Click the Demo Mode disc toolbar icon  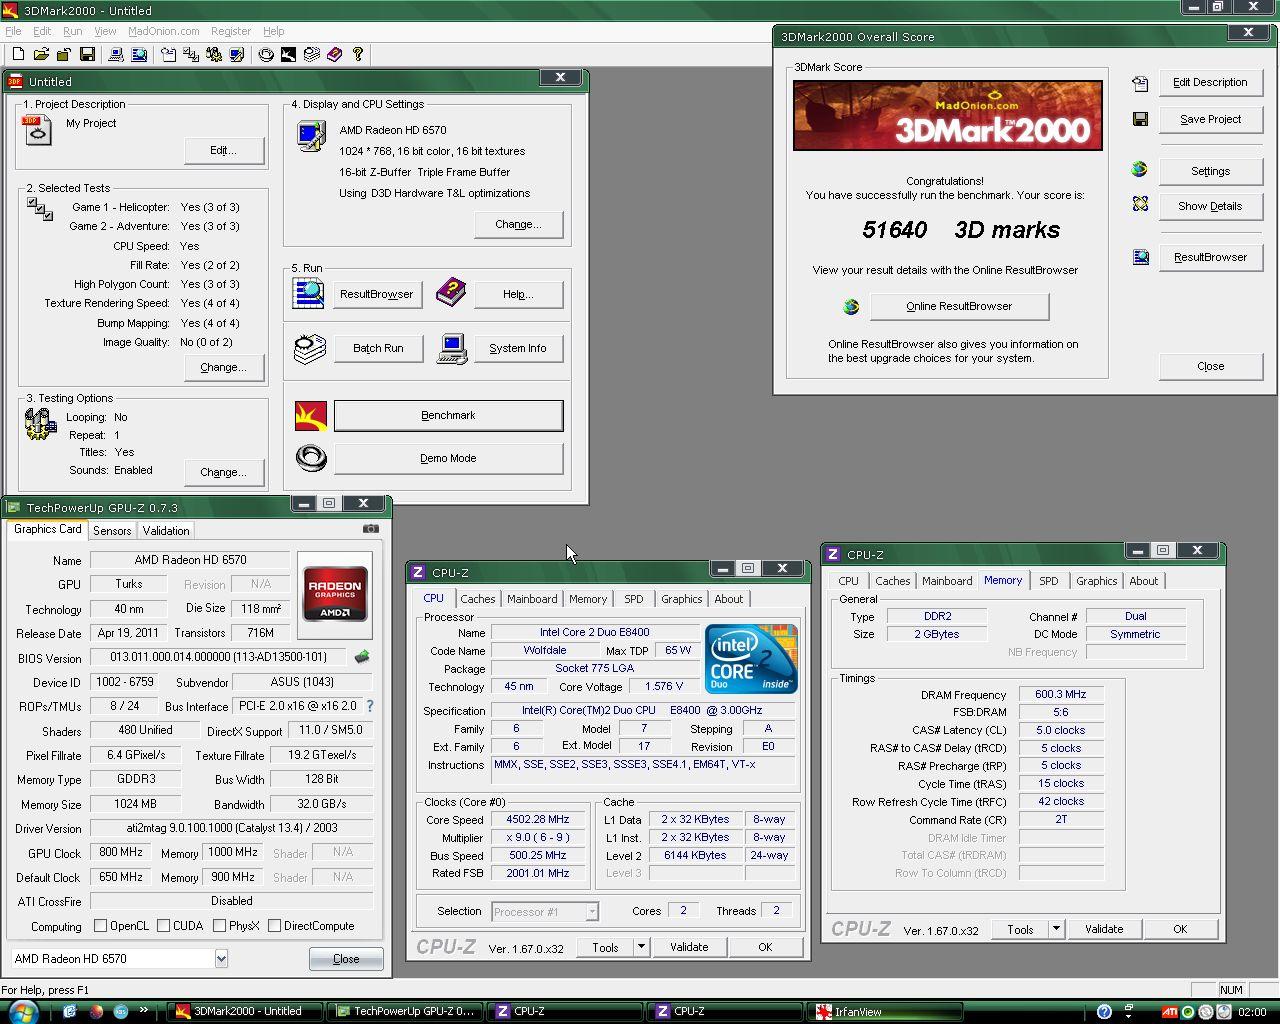[266, 54]
